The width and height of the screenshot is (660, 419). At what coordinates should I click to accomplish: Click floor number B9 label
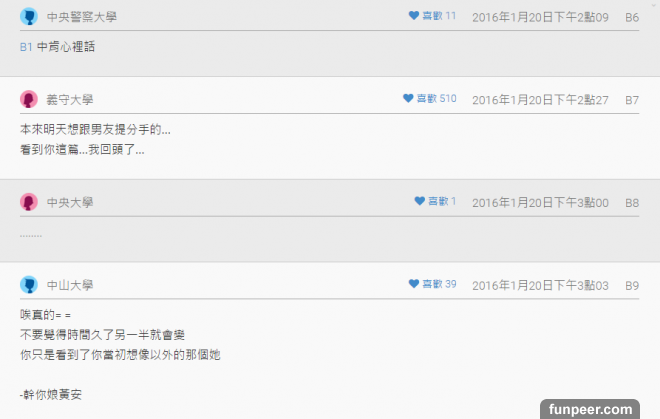pos(632,286)
